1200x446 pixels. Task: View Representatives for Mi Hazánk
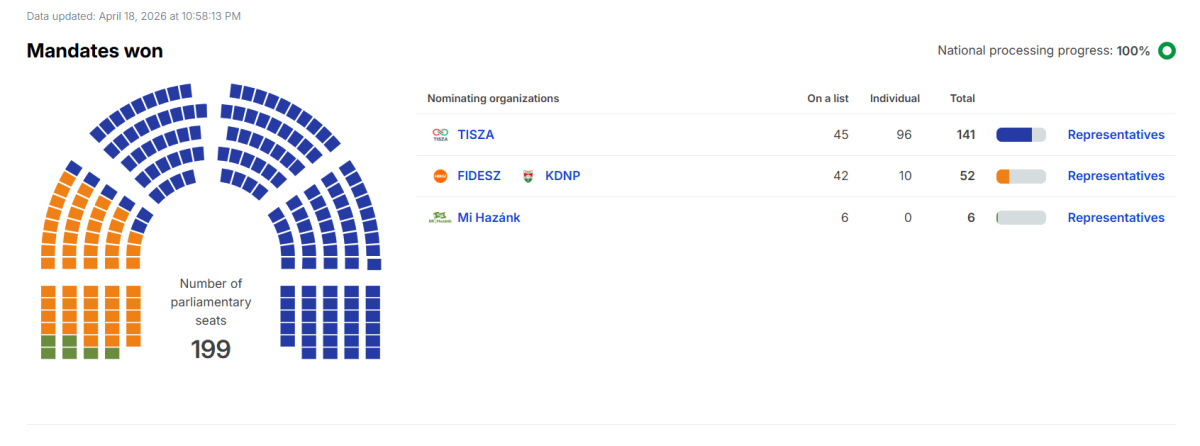click(x=1116, y=218)
